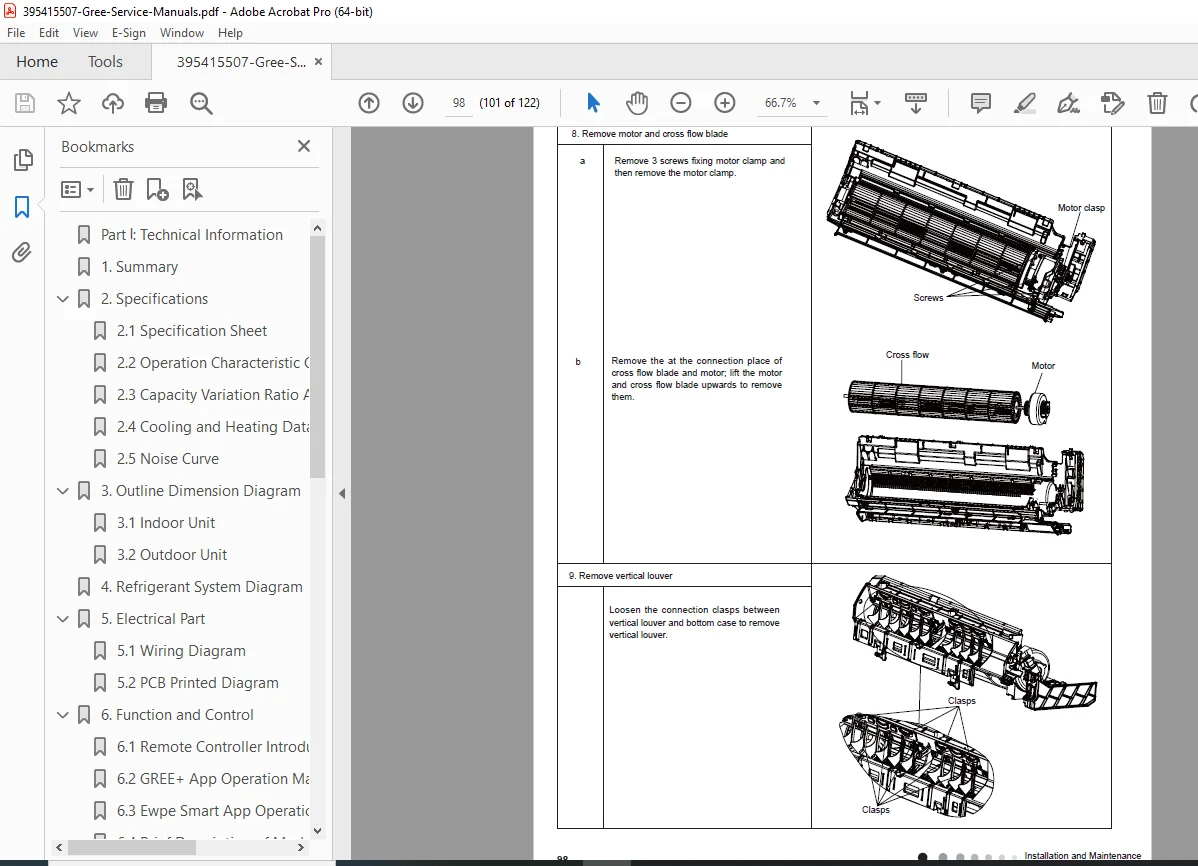Open 5.2 PCB Printed Diagram bookmark
The image size is (1198, 866).
pos(197,683)
